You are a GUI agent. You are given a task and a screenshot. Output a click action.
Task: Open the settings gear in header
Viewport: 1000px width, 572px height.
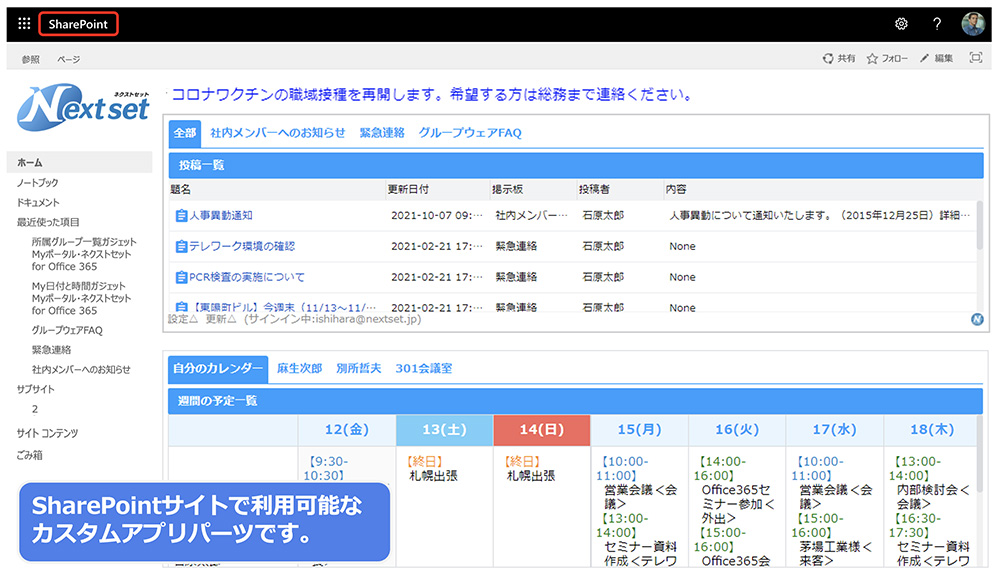click(x=901, y=24)
